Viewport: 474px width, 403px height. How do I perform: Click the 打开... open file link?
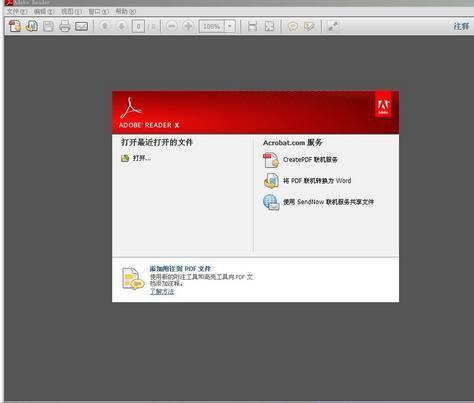coord(142,158)
